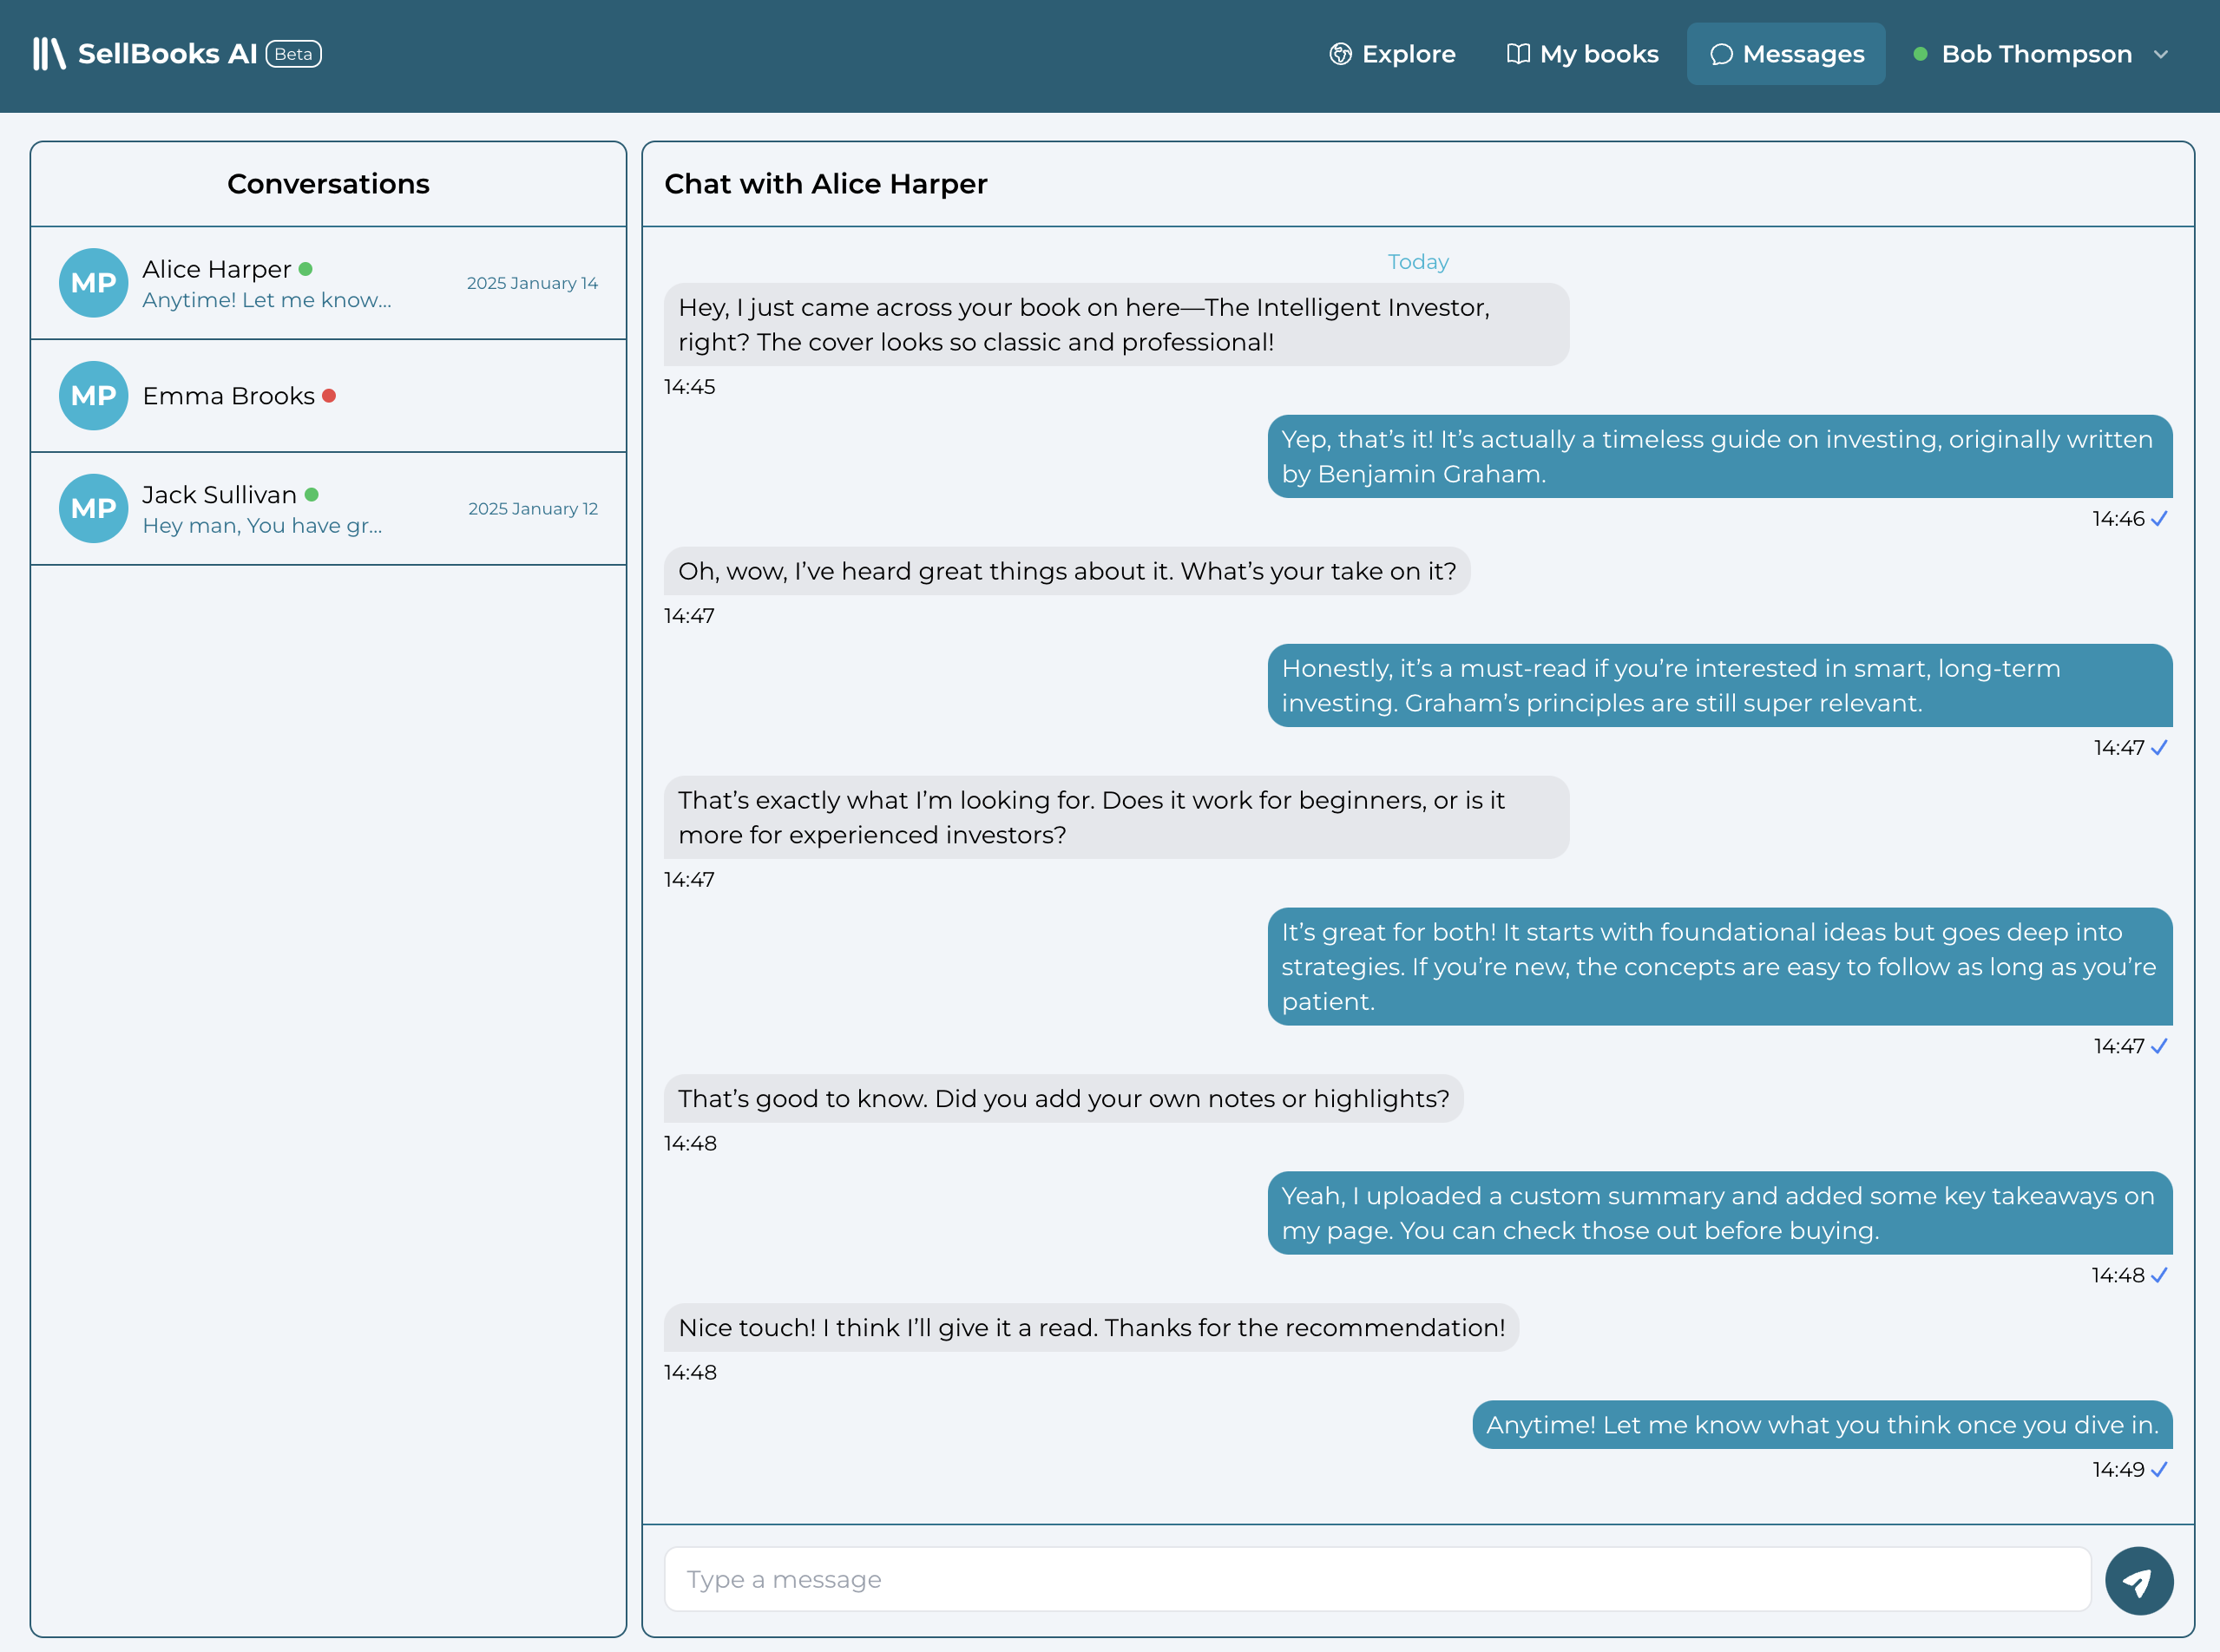Open the Jack Sullivan conversation
The height and width of the screenshot is (1652, 2220).
coord(328,509)
